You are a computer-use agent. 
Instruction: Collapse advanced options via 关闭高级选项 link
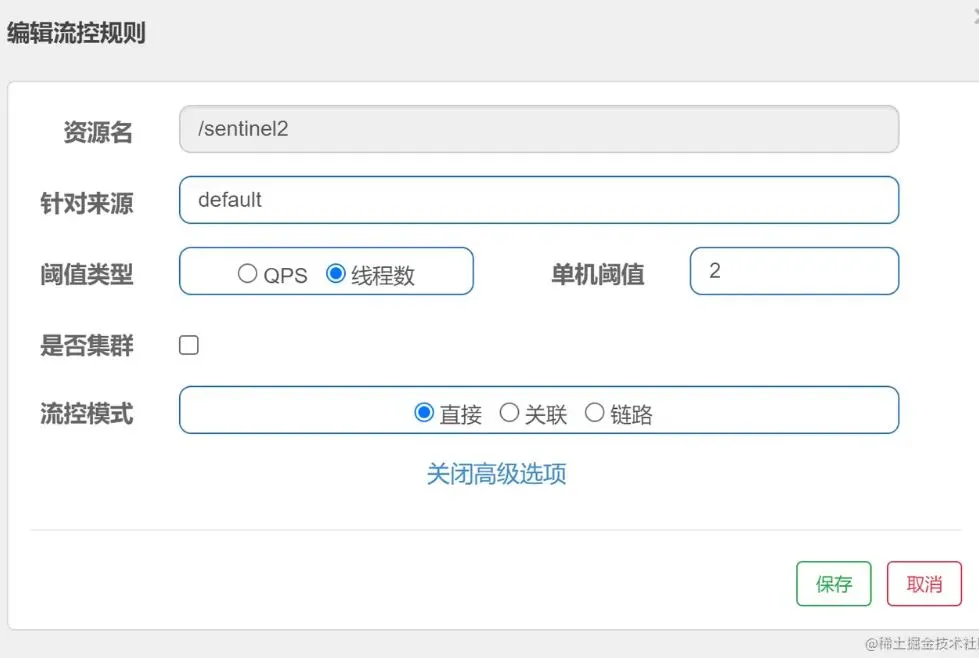pyautogui.click(x=496, y=474)
